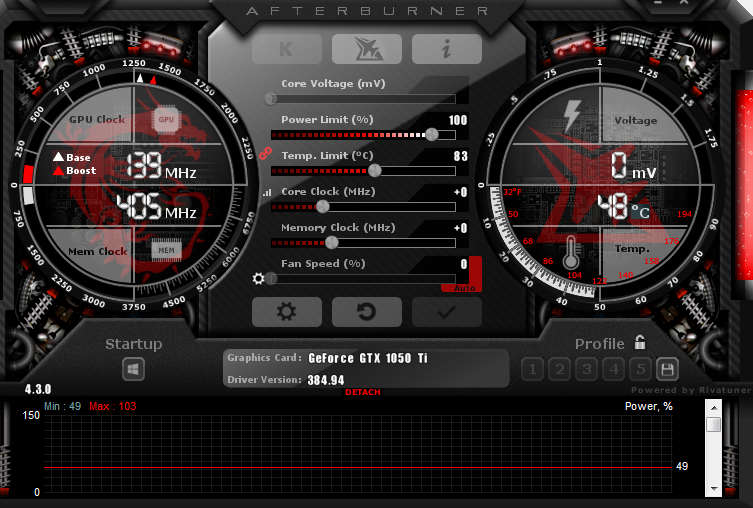This screenshot has width=753, height=508.
Task: Open the information i button
Action: pyautogui.click(x=447, y=48)
